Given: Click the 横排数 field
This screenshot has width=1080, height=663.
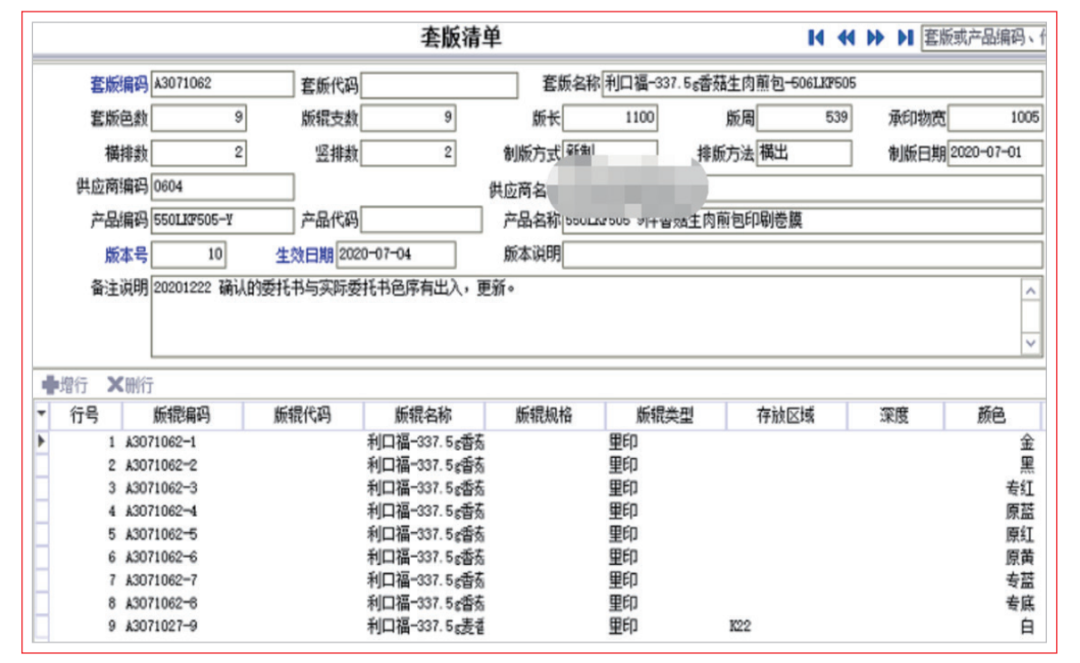Looking at the screenshot, I should pyautogui.click(x=198, y=153).
